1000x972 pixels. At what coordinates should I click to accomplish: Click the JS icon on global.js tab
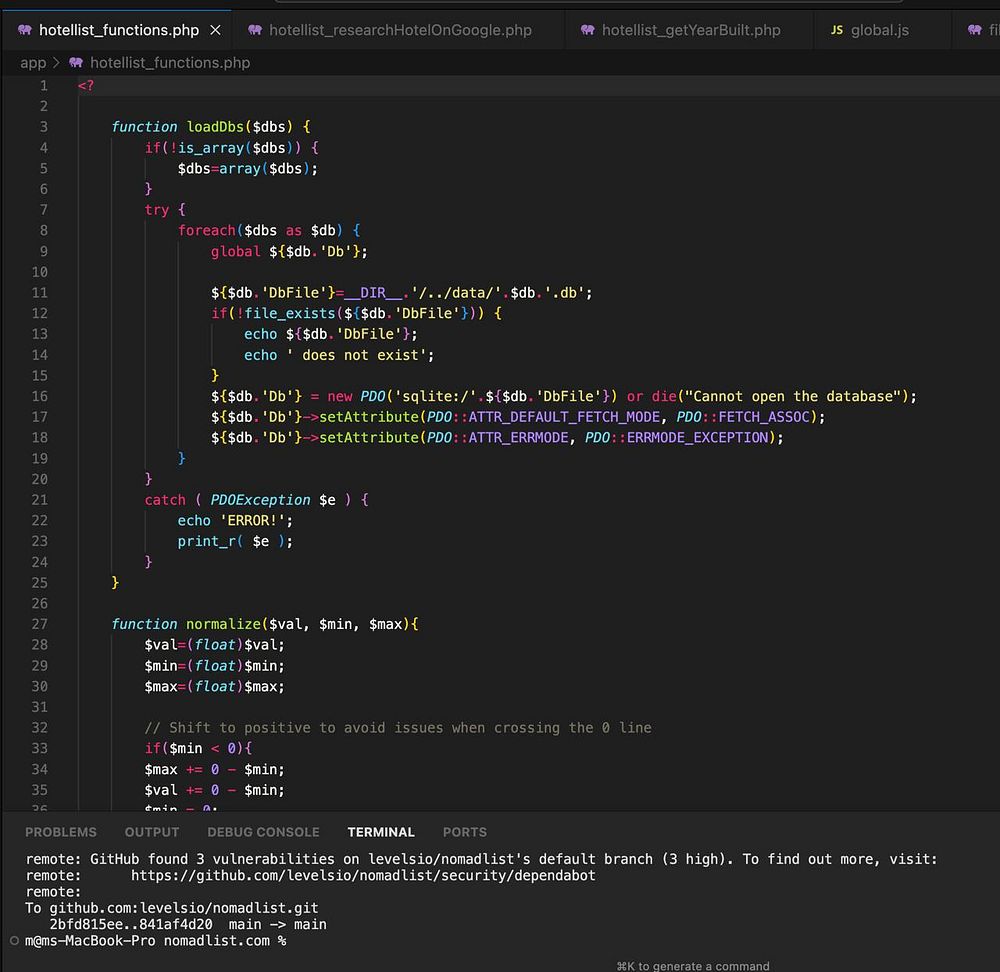click(x=837, y=30)
